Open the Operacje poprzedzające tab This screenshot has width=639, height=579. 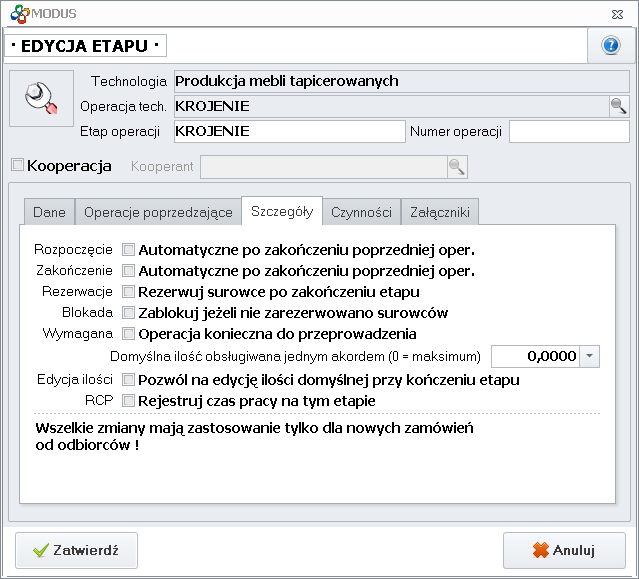(x=158, y=212)
